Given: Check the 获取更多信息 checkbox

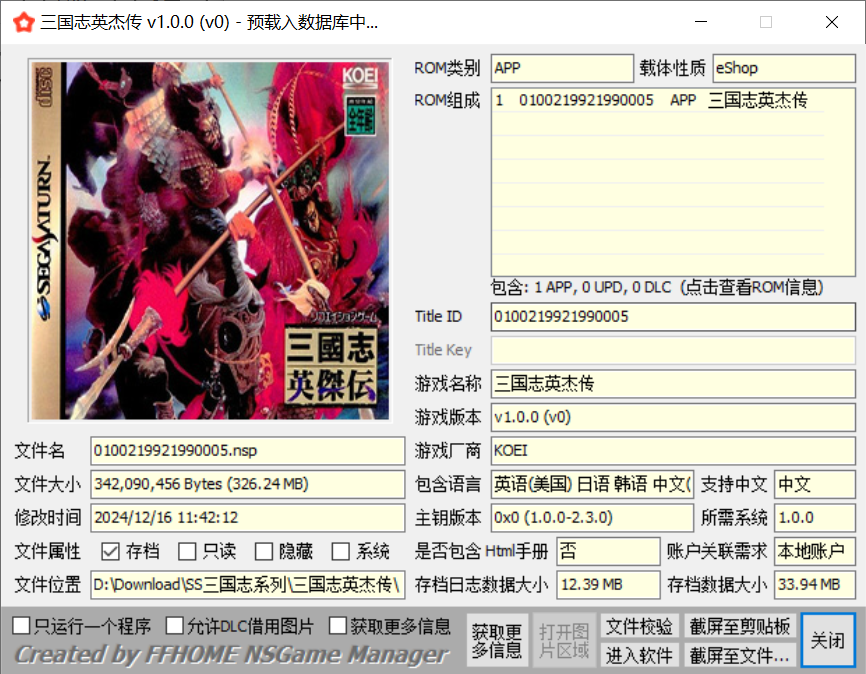Looking at the screenshot, I should click(337, 626).
